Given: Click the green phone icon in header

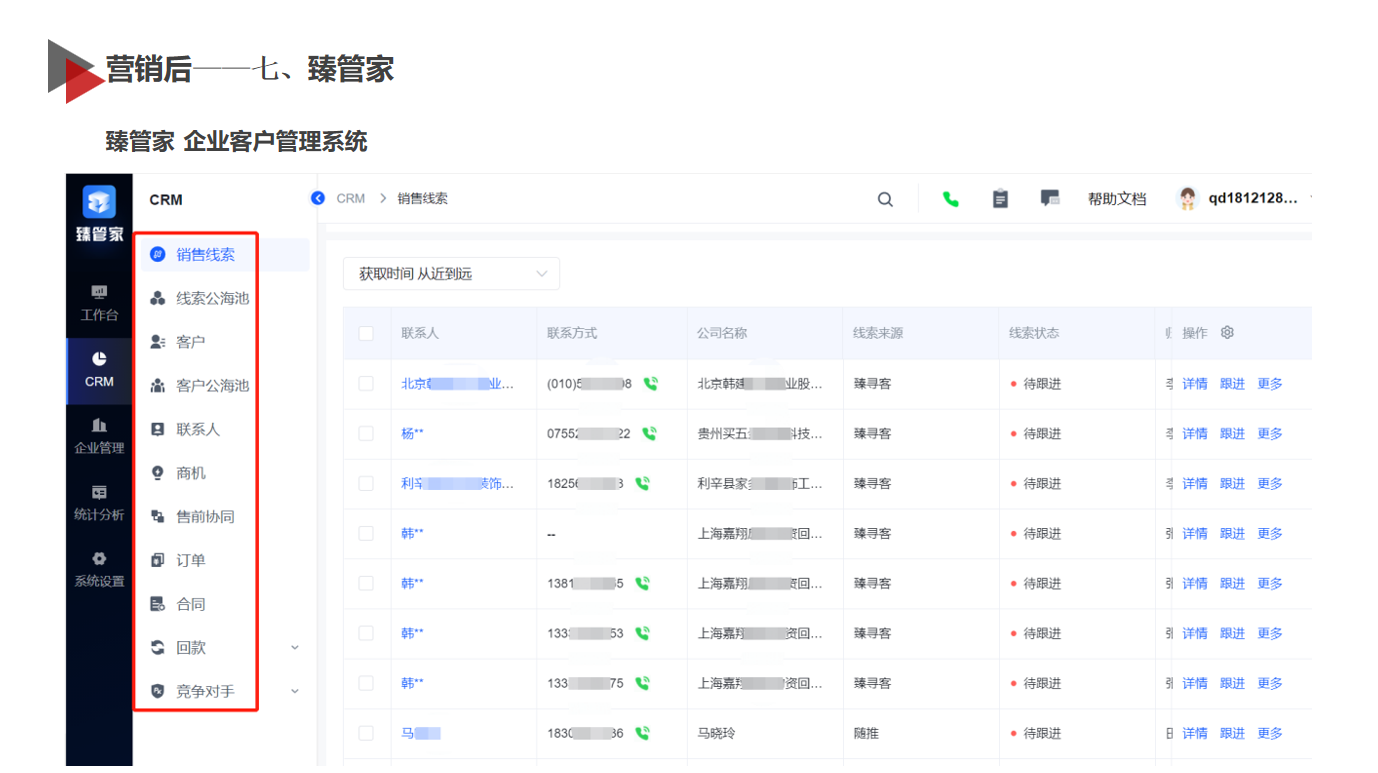Looking at the screenshot, I should click(x=950, y=199).
